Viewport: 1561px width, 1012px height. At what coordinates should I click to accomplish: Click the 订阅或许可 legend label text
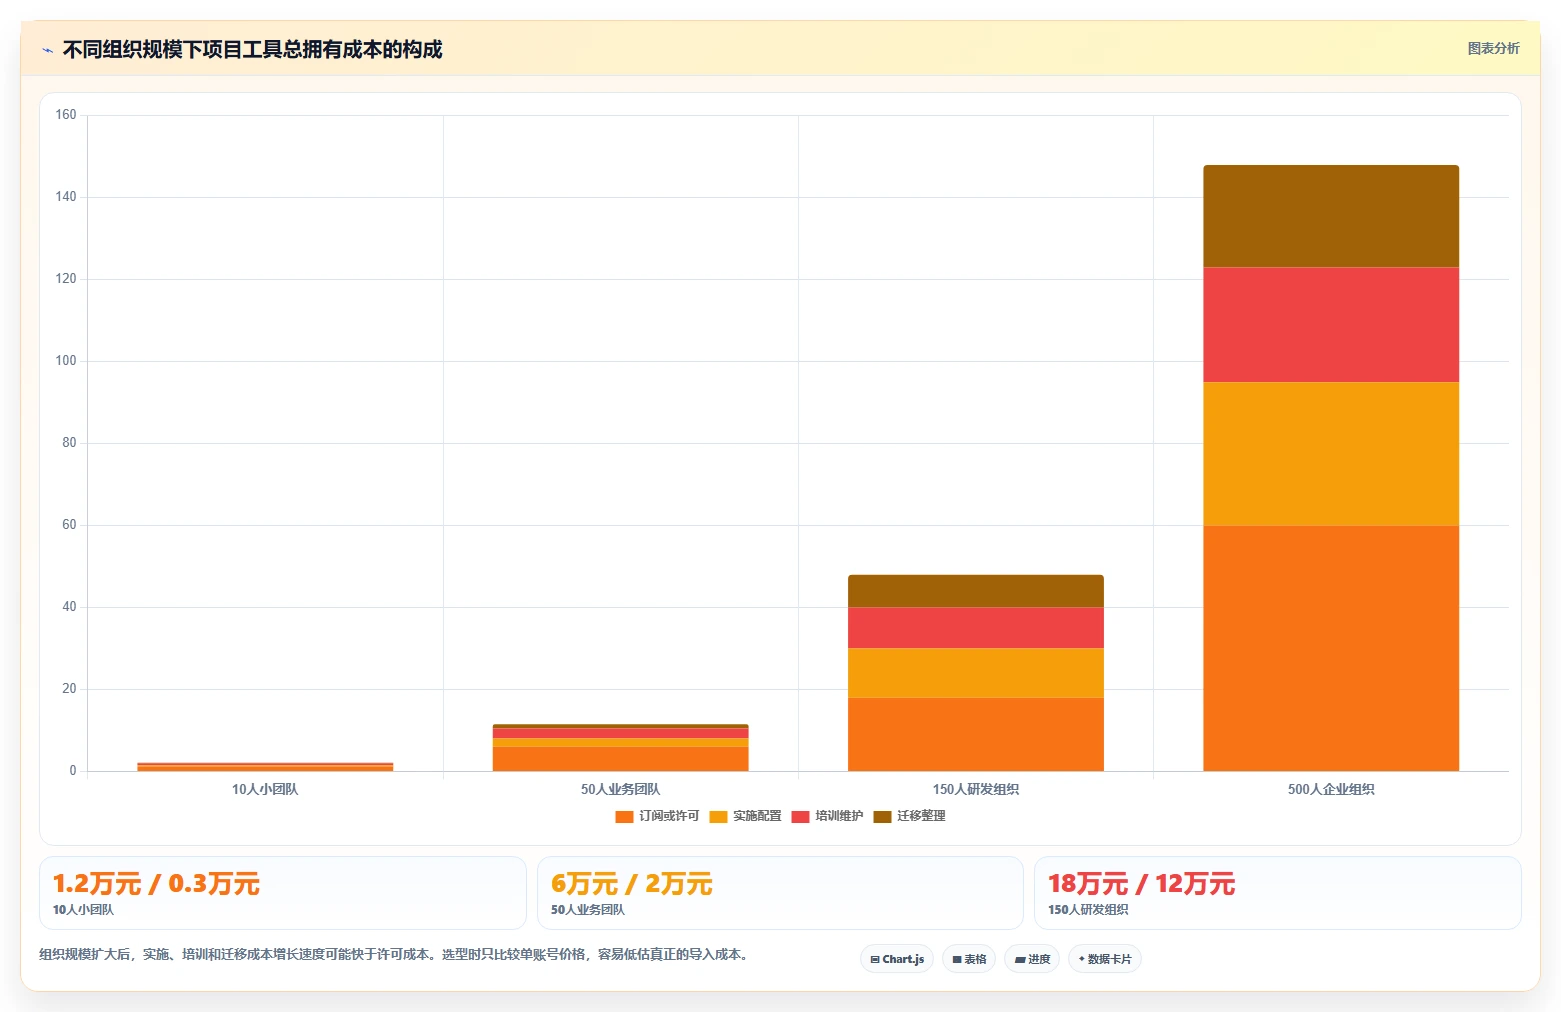click(669, 816)
